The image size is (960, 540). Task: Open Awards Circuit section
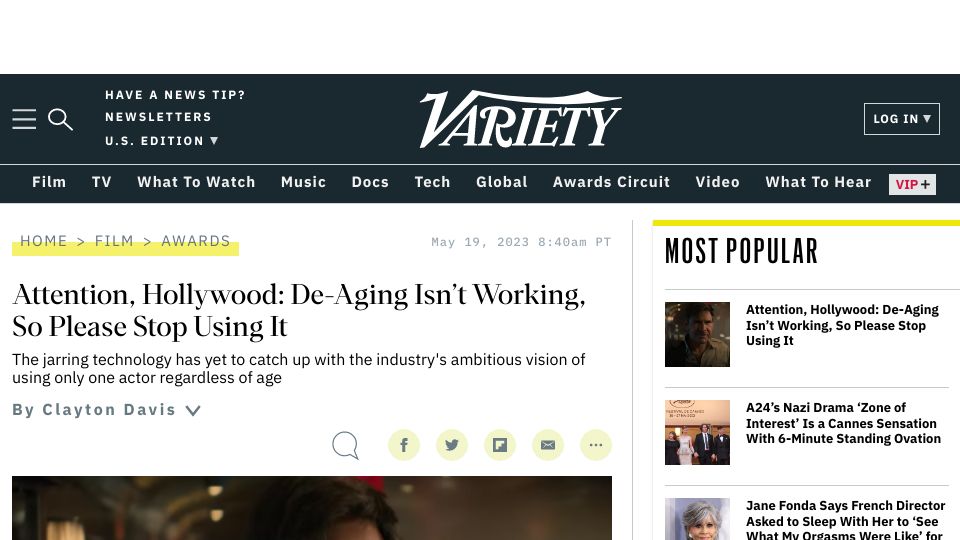click(x=611, y=182)
